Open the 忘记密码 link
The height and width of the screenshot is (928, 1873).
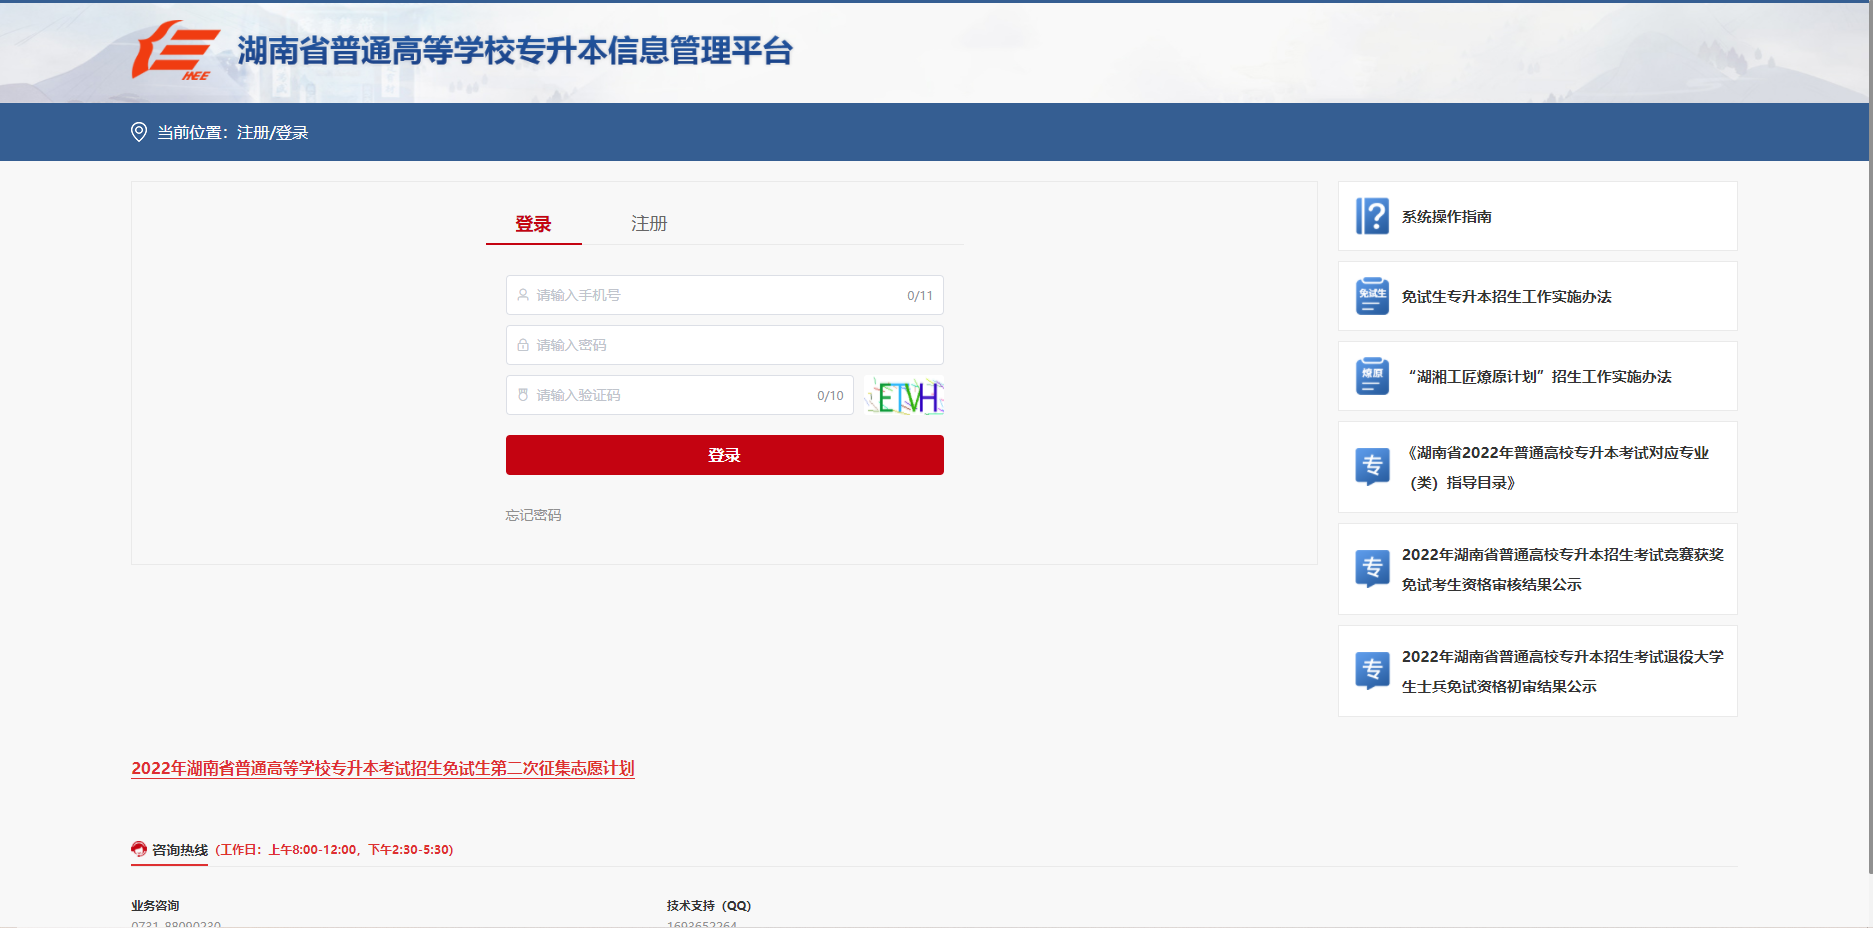[x=533, y=515]
